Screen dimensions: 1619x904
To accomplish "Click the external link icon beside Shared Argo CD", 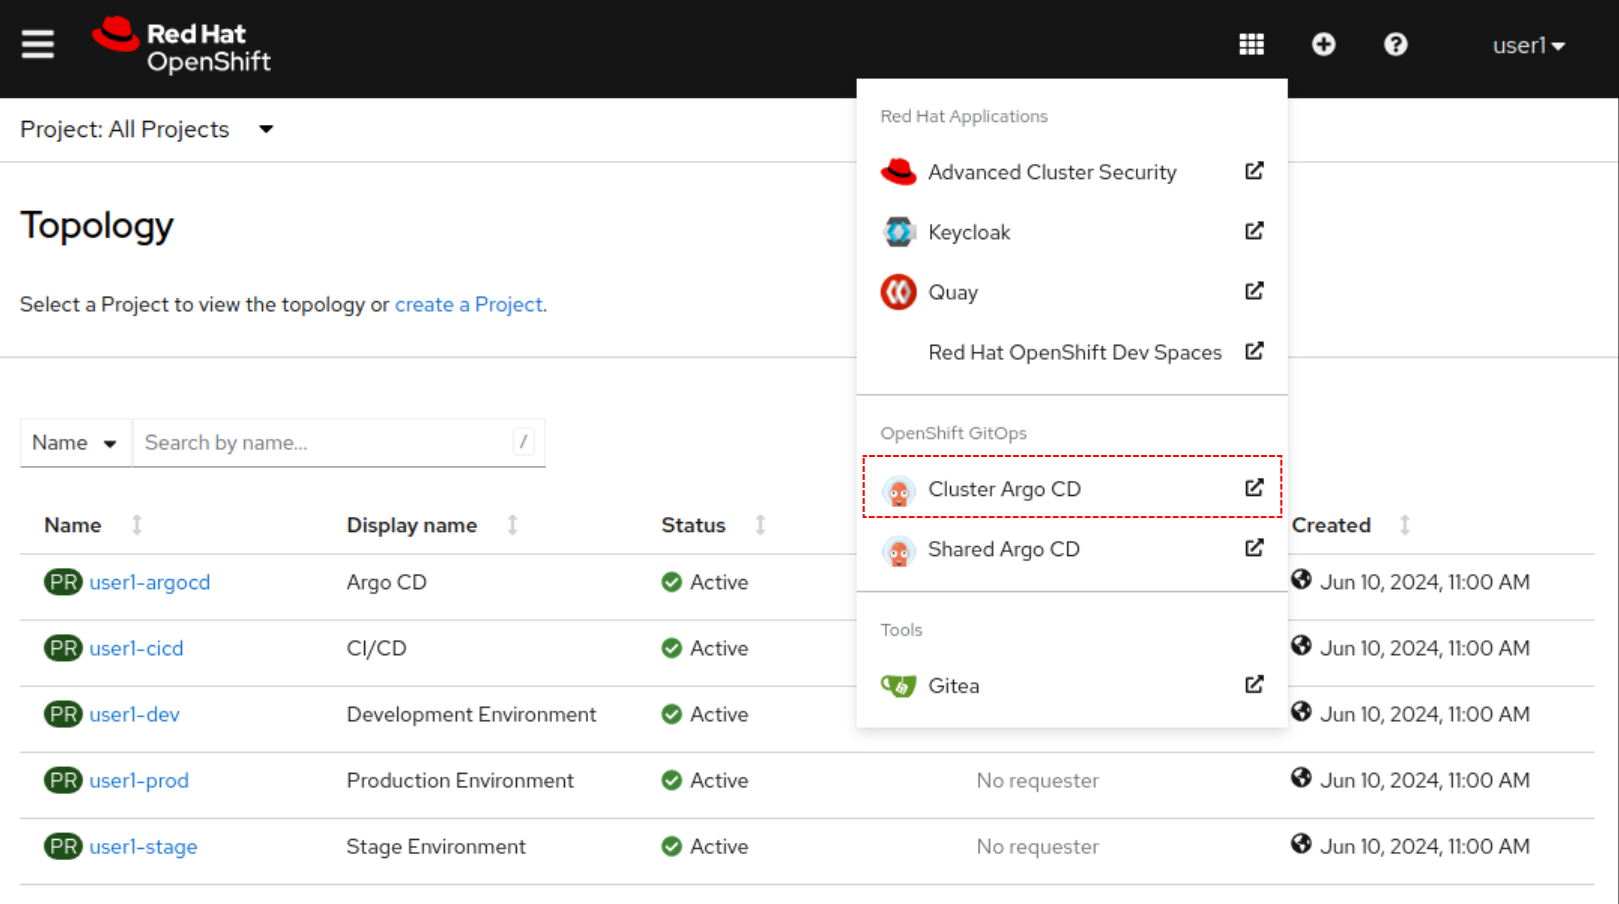I will tap(1254, 548).
